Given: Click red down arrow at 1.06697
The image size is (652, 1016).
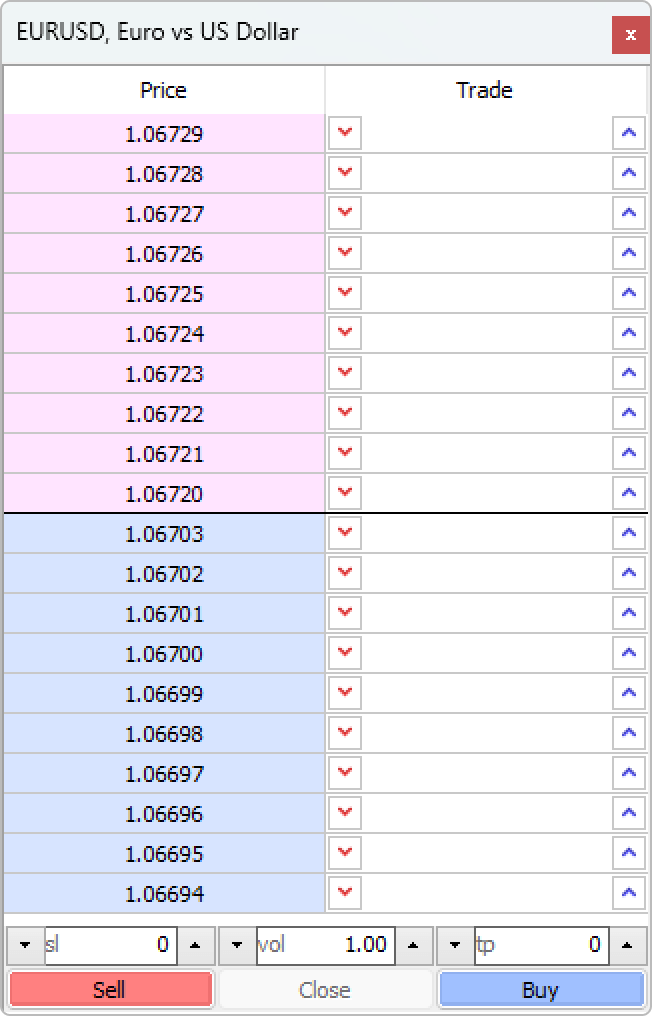Looking at the screenshot, I should click(x=345, y=773).
